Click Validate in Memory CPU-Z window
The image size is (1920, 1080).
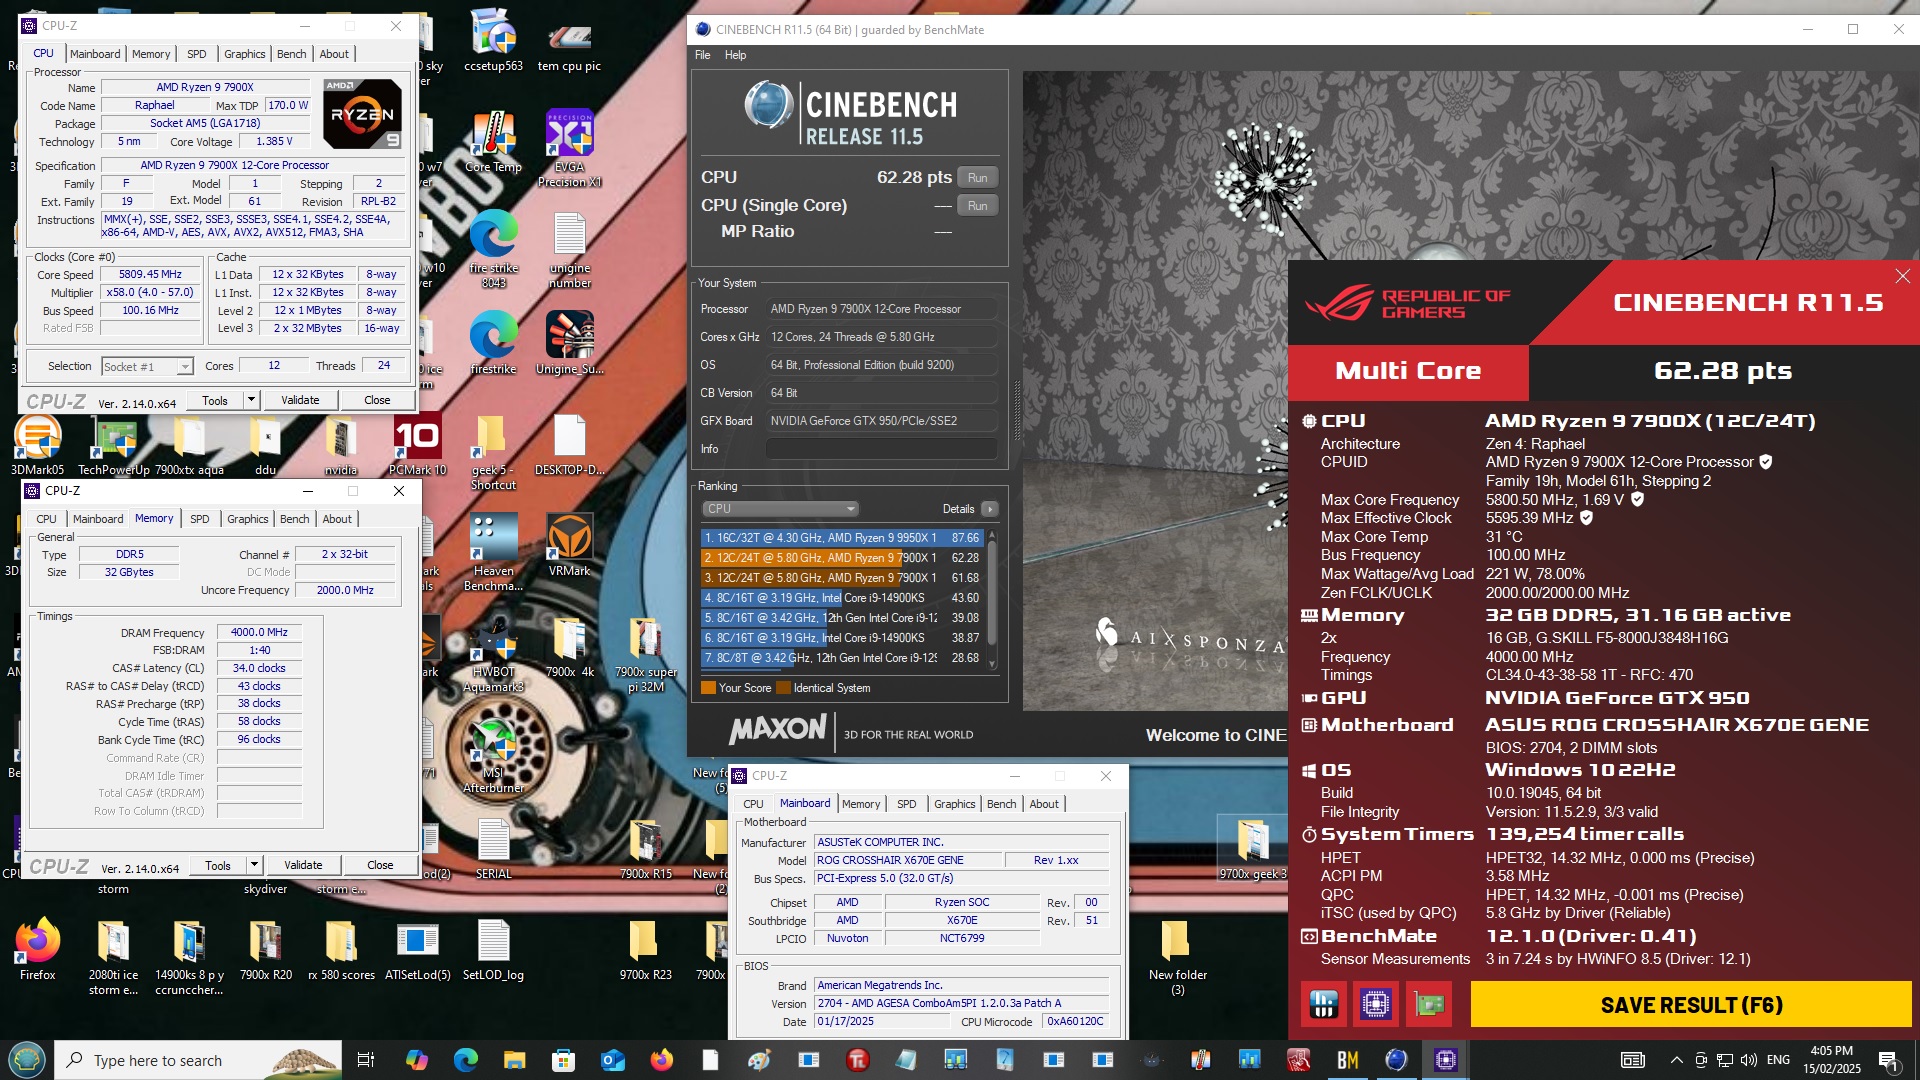303,865
